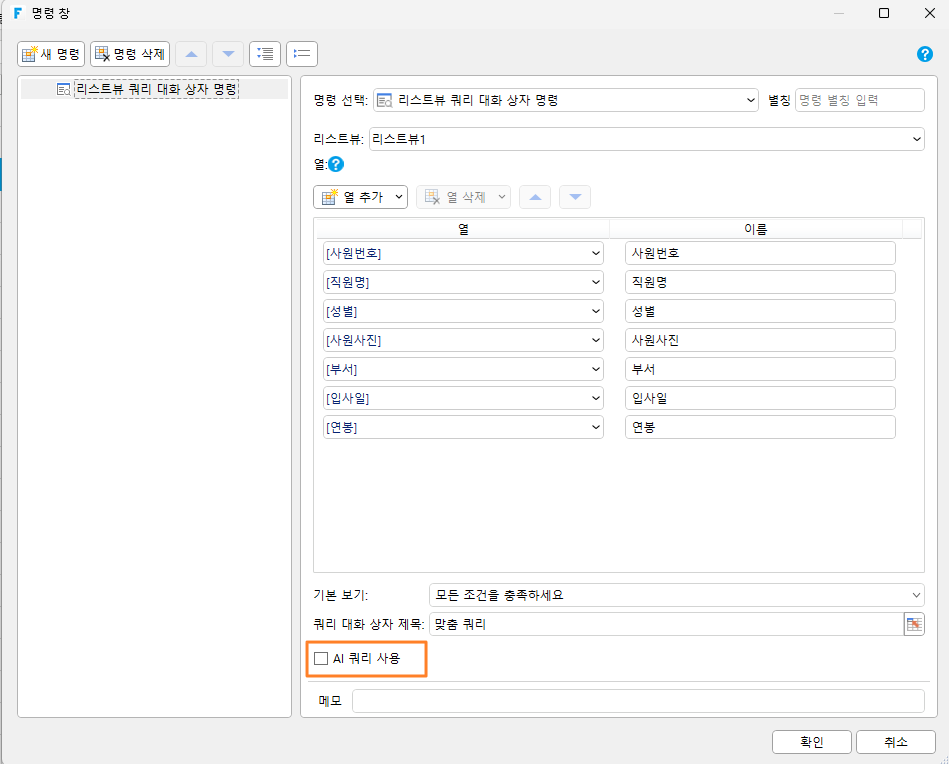
Task: Click the indent command icon
Action: tap(265, 54)
